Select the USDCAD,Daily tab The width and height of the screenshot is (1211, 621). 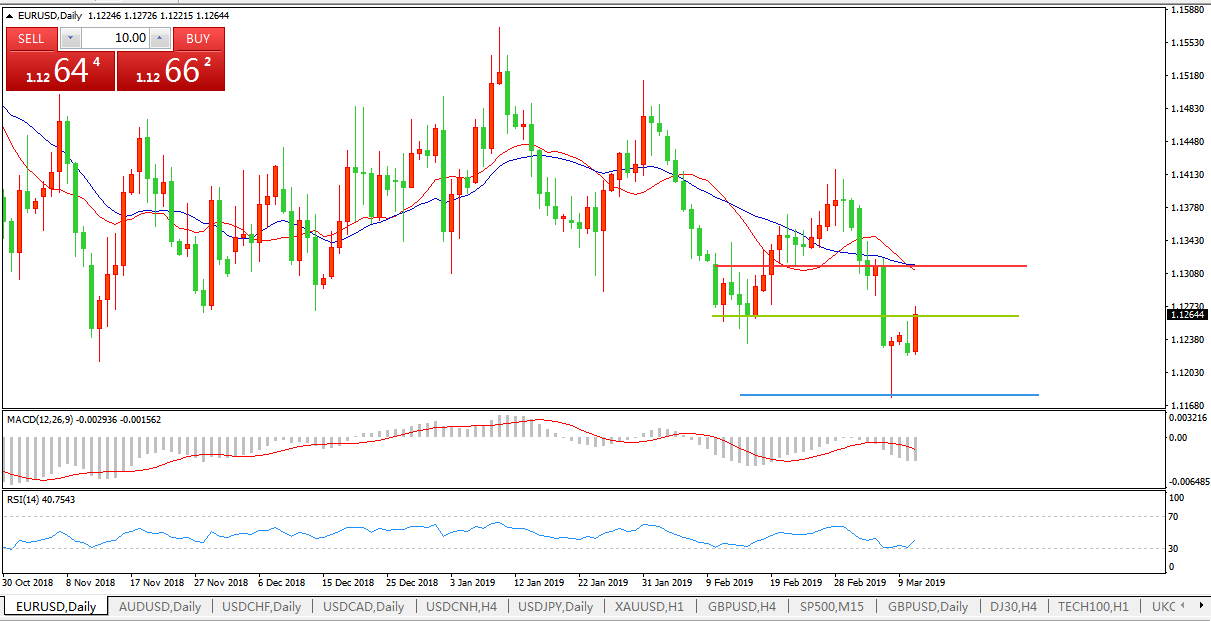364,606
